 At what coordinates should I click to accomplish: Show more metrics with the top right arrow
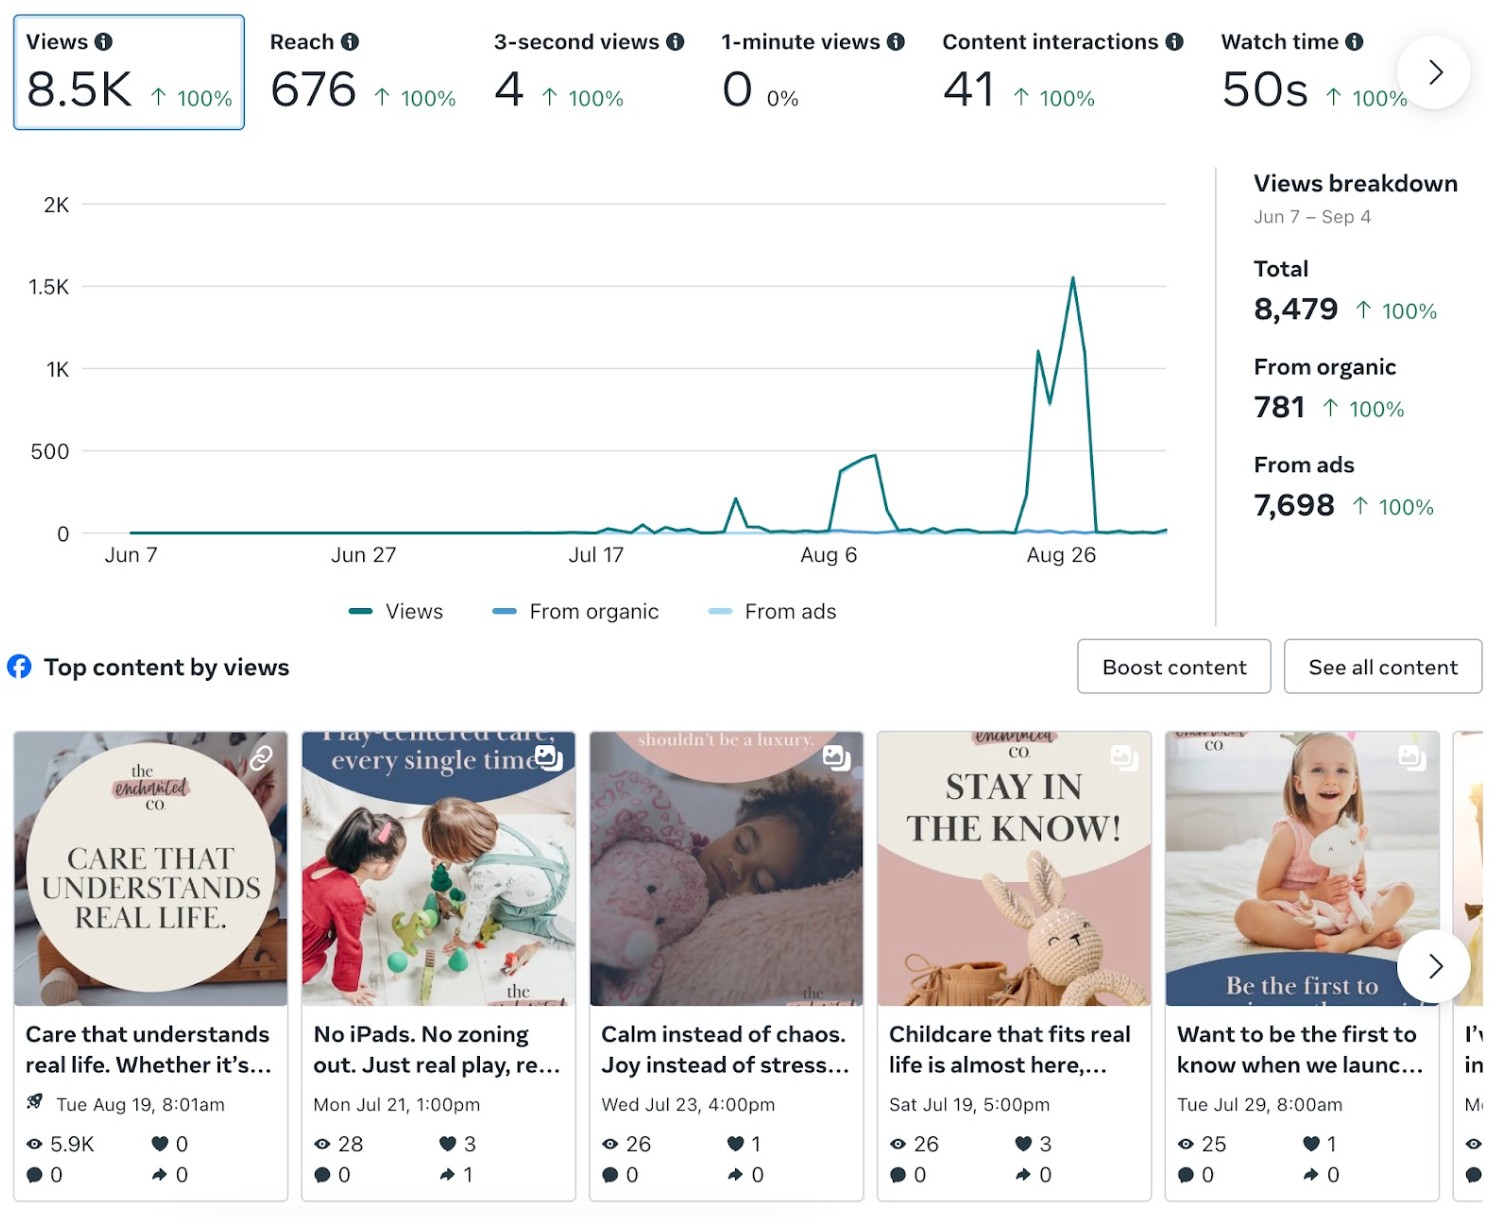click(x=1435, y=72)
